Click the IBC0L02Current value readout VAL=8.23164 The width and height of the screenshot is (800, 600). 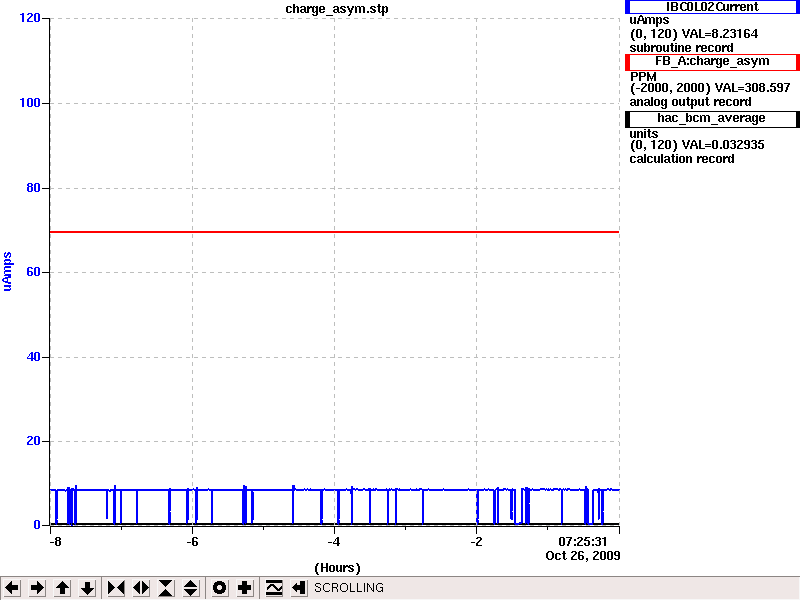(720, 34)
